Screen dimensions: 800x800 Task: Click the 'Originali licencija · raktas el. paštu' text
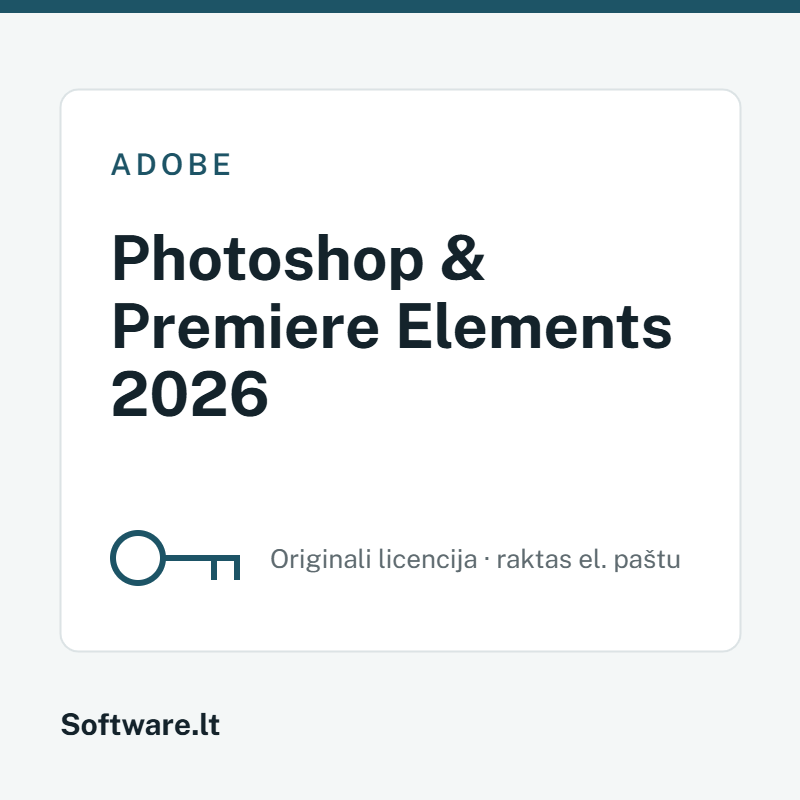(x=475, y=559)
